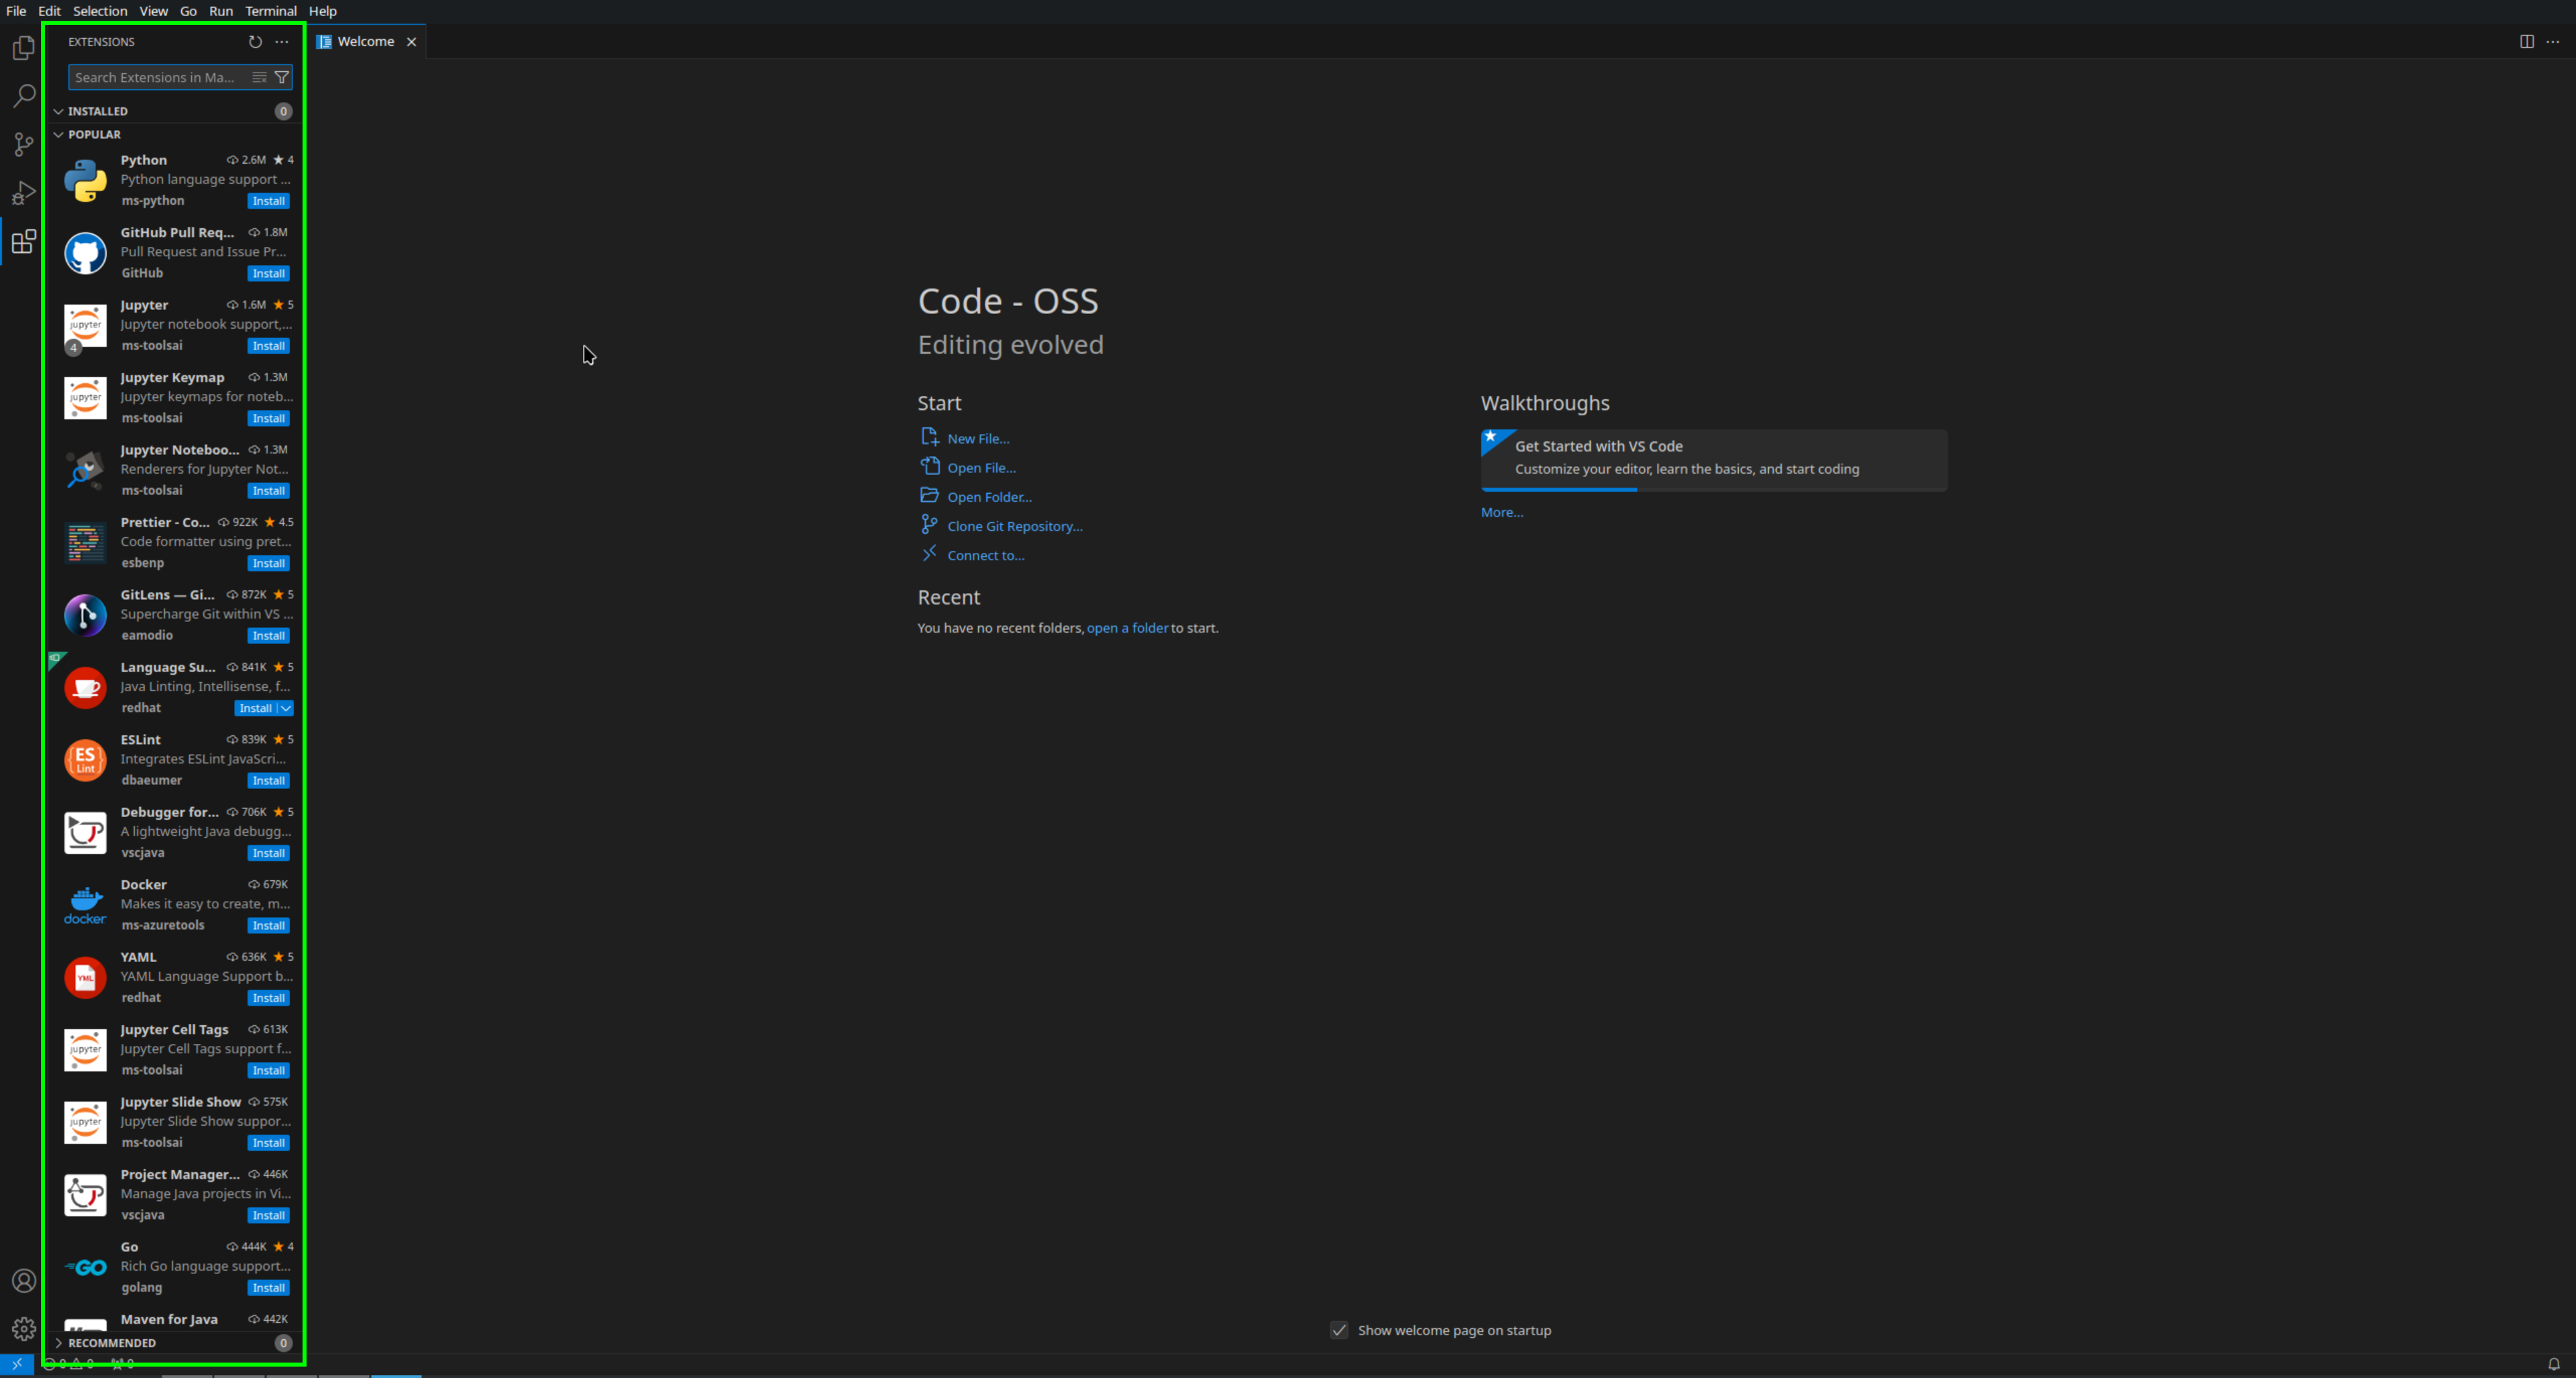Click the New File link
The image size is (2576, 1378).
pyautogui.click(x=978, y=438)
